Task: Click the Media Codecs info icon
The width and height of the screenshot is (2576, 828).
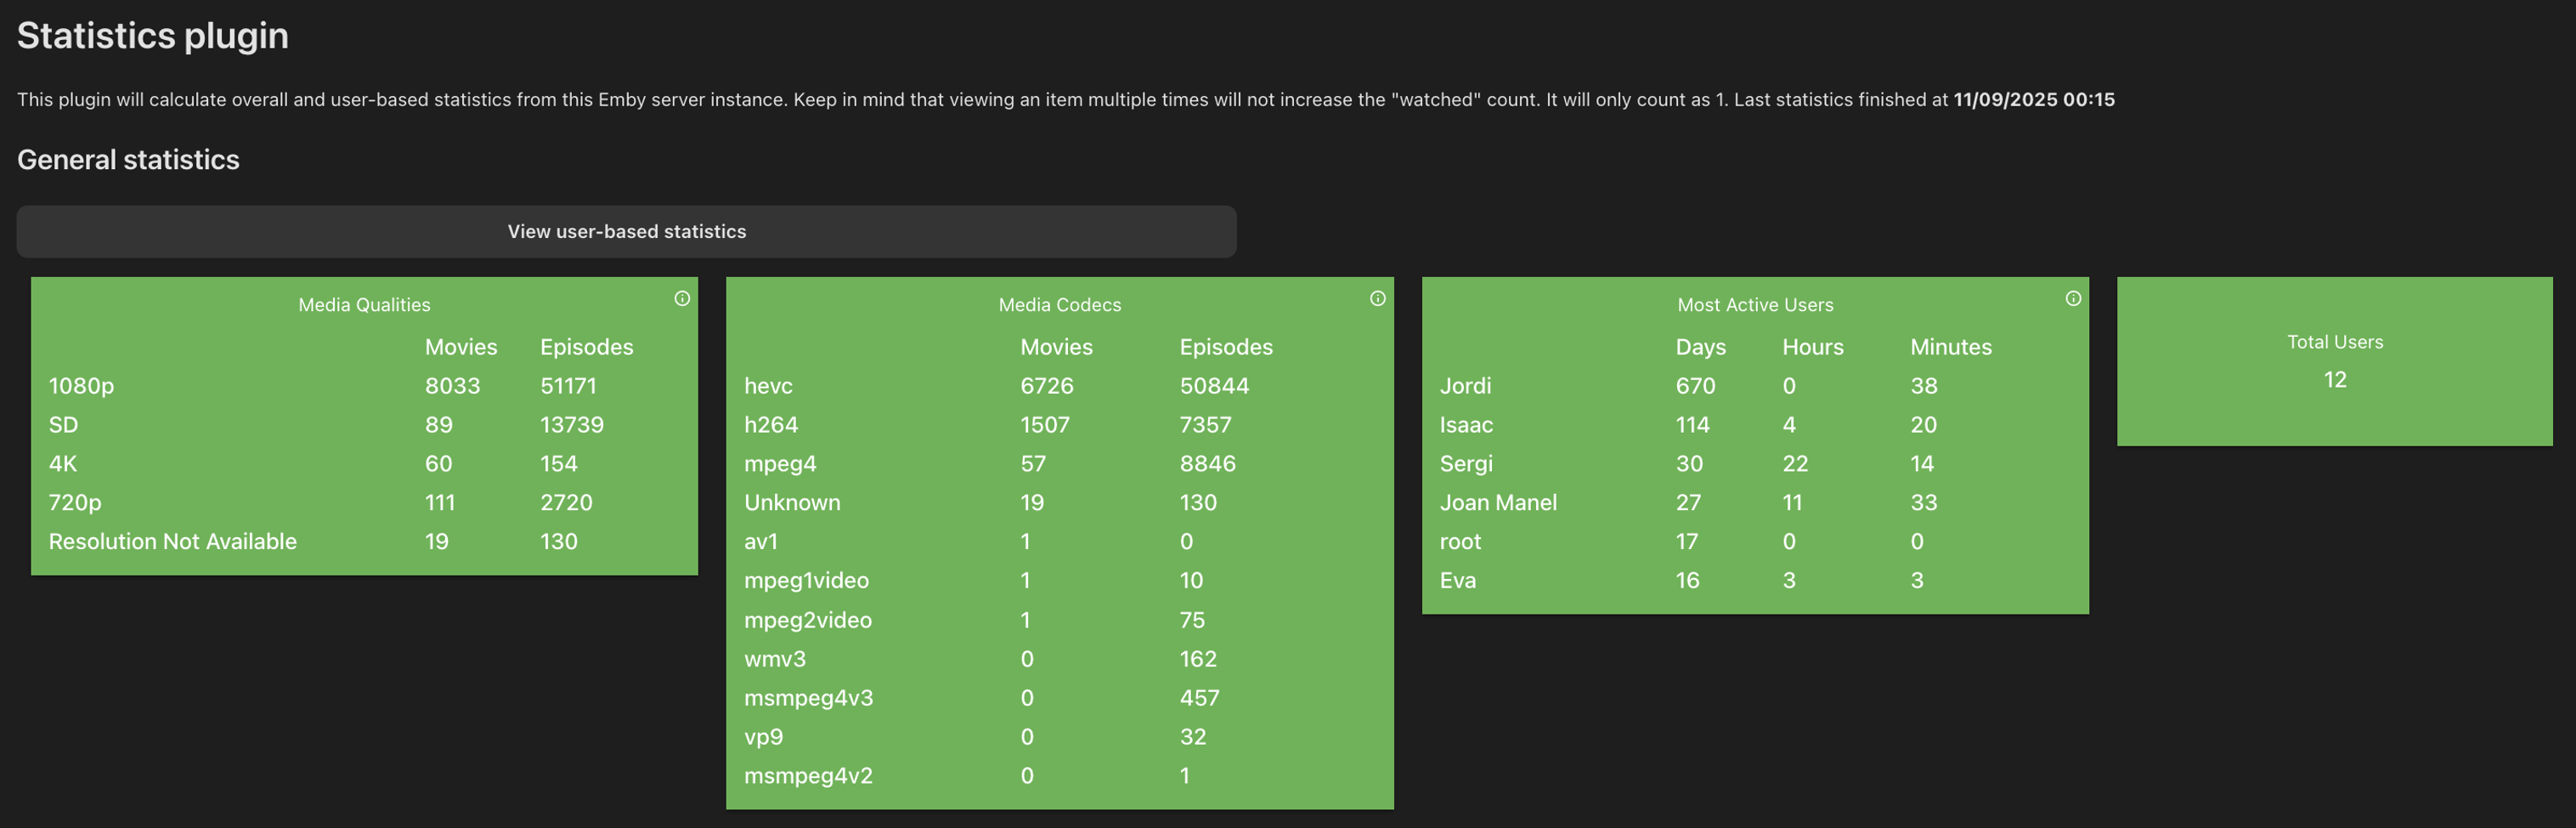Action: [1377, 298]
